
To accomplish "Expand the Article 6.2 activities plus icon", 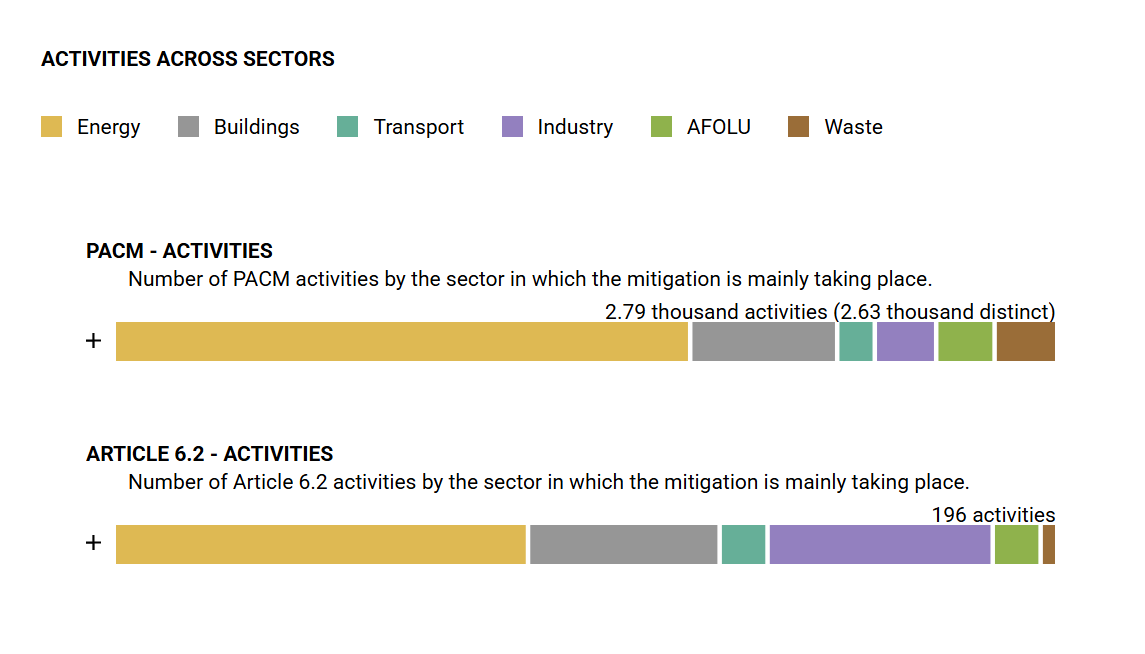I will [x=93, y=543].
